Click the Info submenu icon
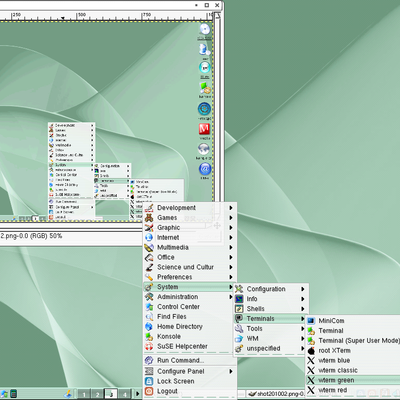The image size is (400, 400). pyautogui.click(x=239, y=299)
